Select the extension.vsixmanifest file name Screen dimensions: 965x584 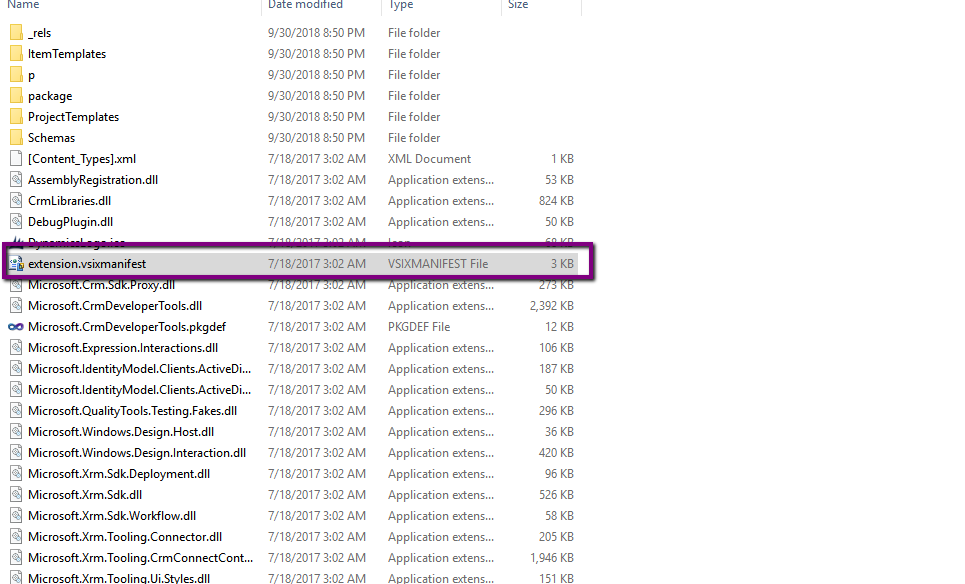(87, 263)
